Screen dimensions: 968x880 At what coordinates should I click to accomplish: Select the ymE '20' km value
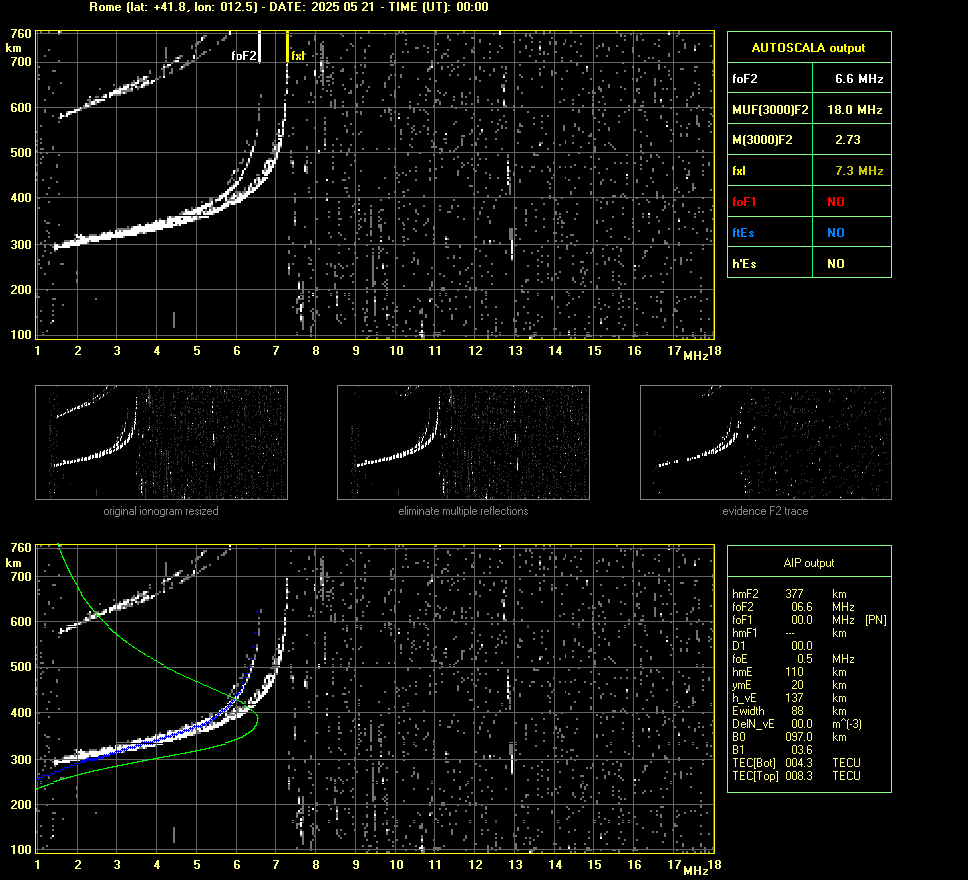coord(797,684)
